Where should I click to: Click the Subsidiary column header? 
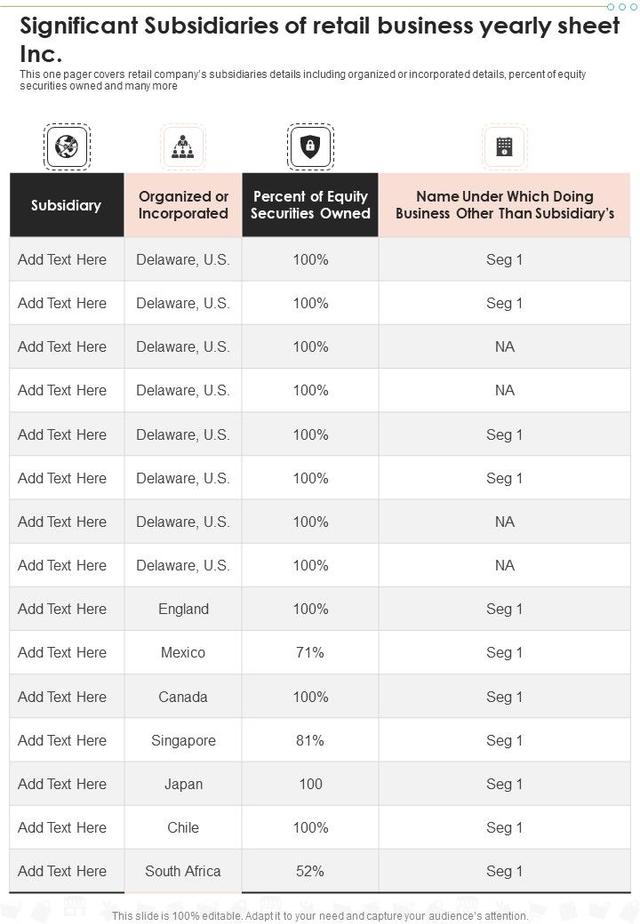[x=66, y=205]
